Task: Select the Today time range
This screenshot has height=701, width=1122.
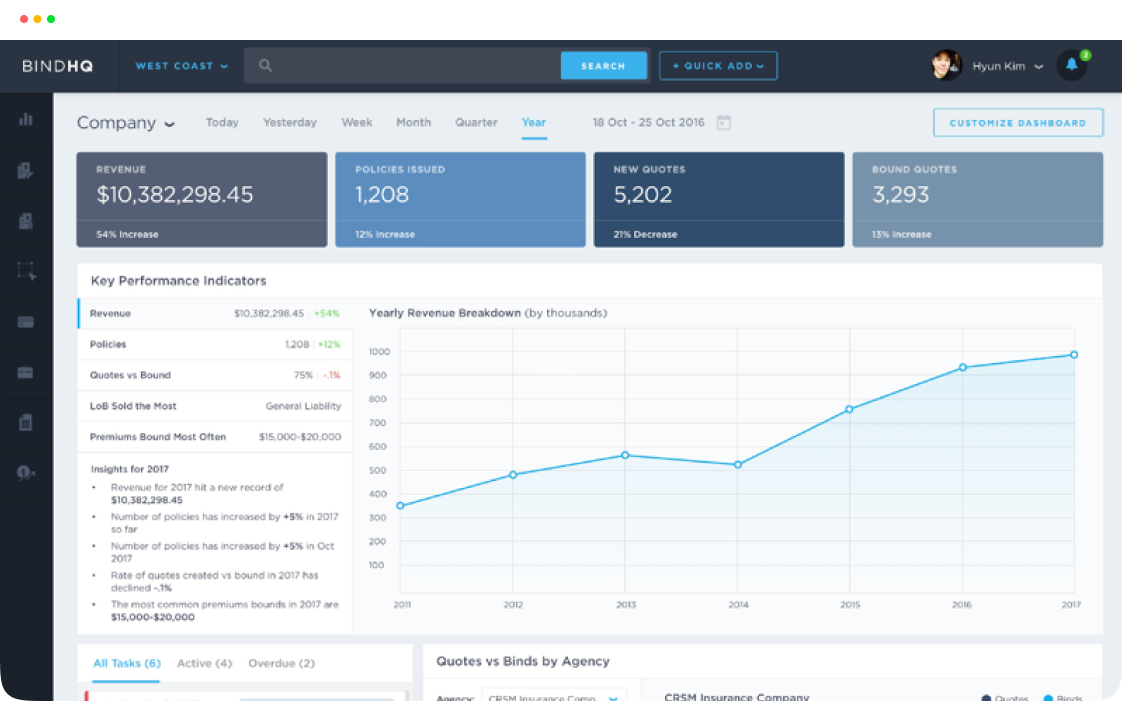Action: (222, 122)
